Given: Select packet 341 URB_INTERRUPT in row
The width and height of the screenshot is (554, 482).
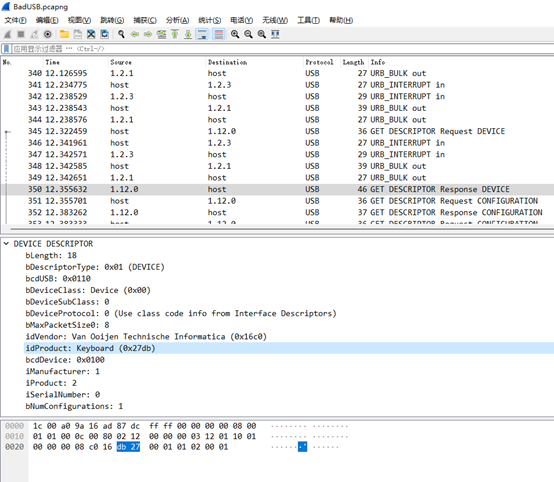Looking at the screenshot, I should 277,85.
